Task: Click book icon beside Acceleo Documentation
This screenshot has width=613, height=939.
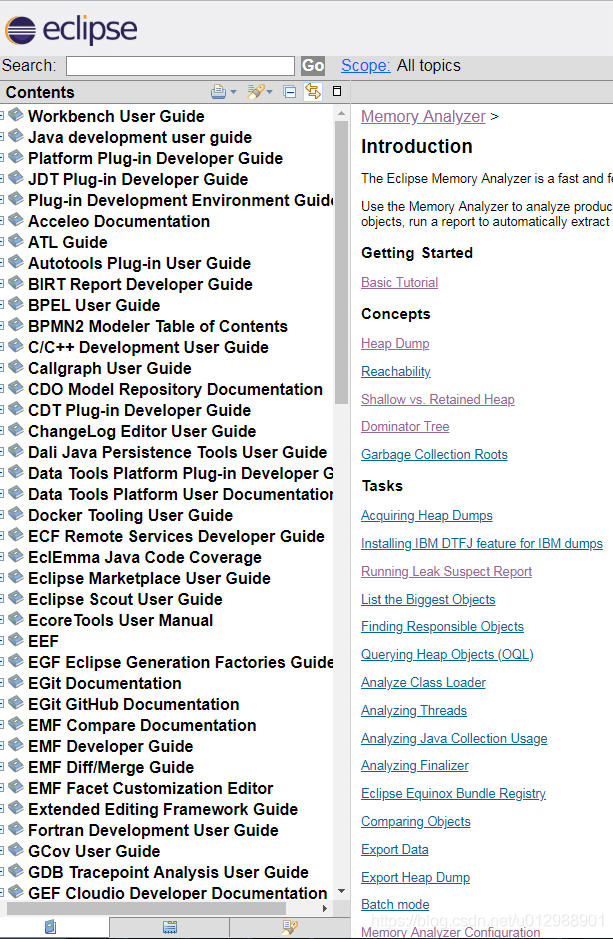Action: (x=16, y=219)
